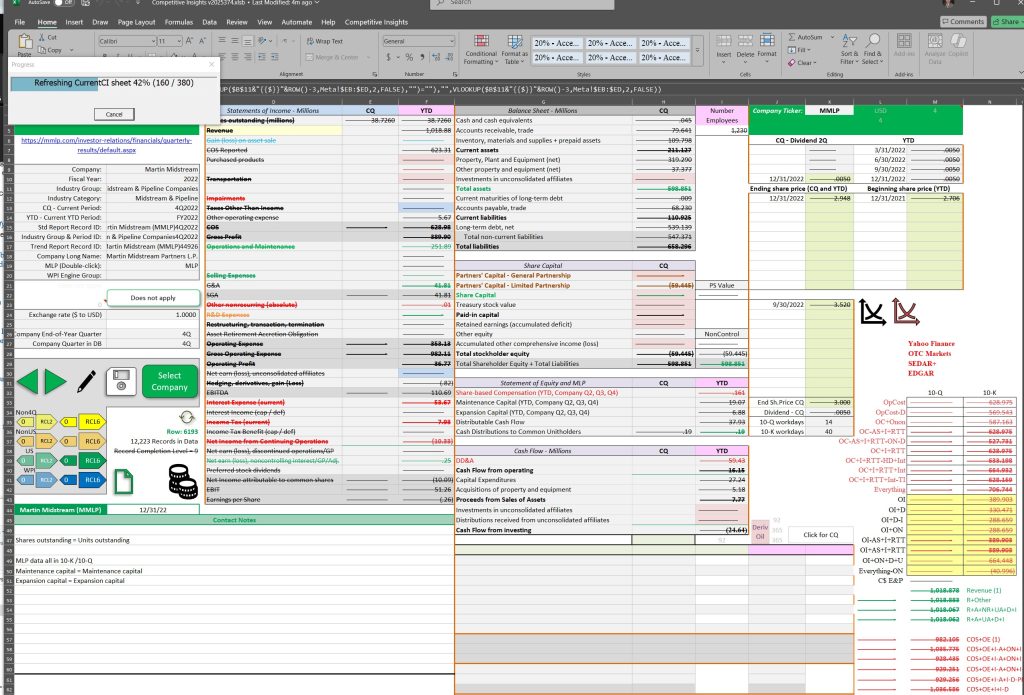Screen dimensions: 1024x695
Task: Click the blue RCL6 WPI tag
Action: (92, 480)
